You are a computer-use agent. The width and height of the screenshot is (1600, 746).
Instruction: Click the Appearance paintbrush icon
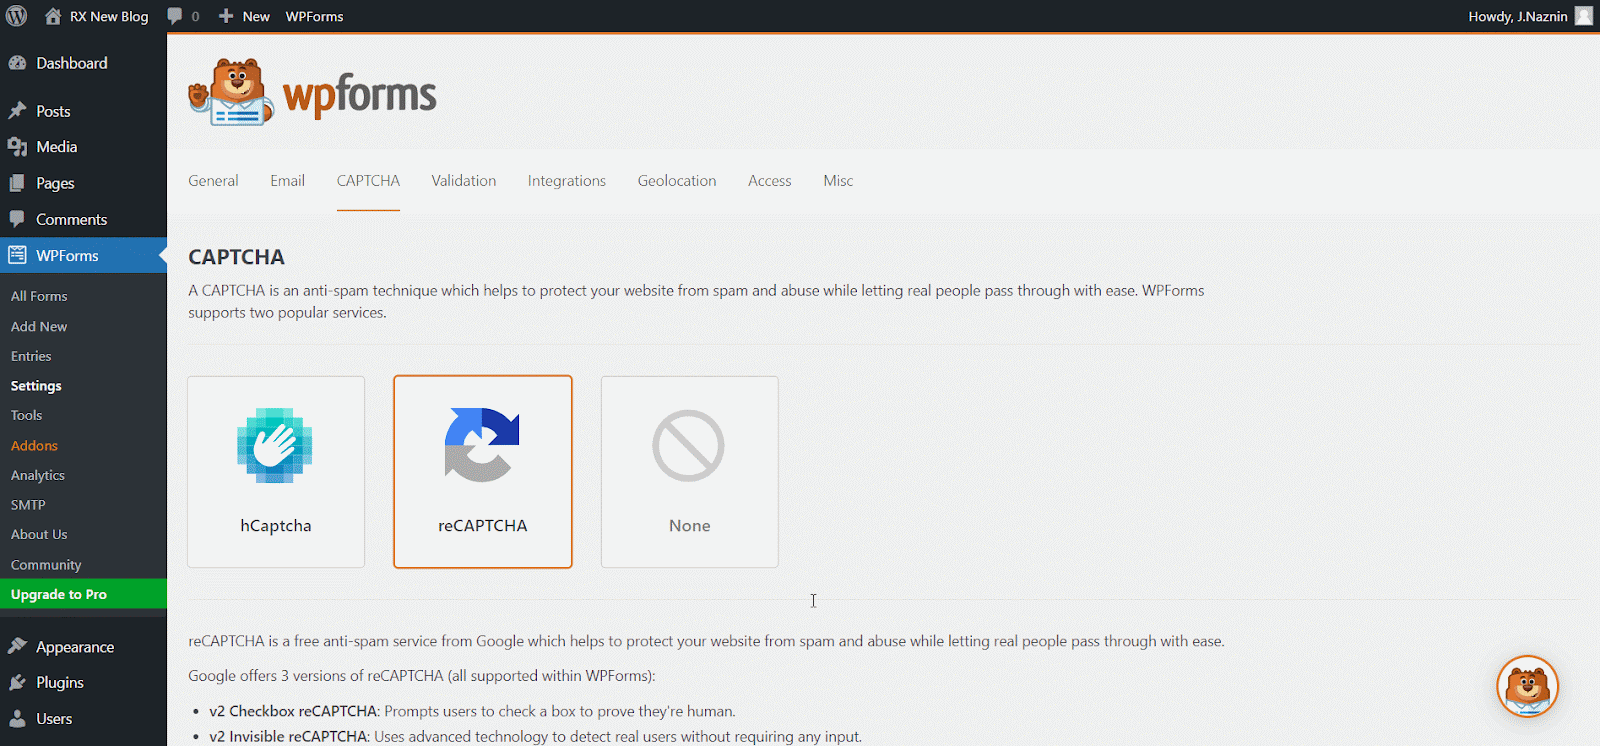[x=17, y=647]
